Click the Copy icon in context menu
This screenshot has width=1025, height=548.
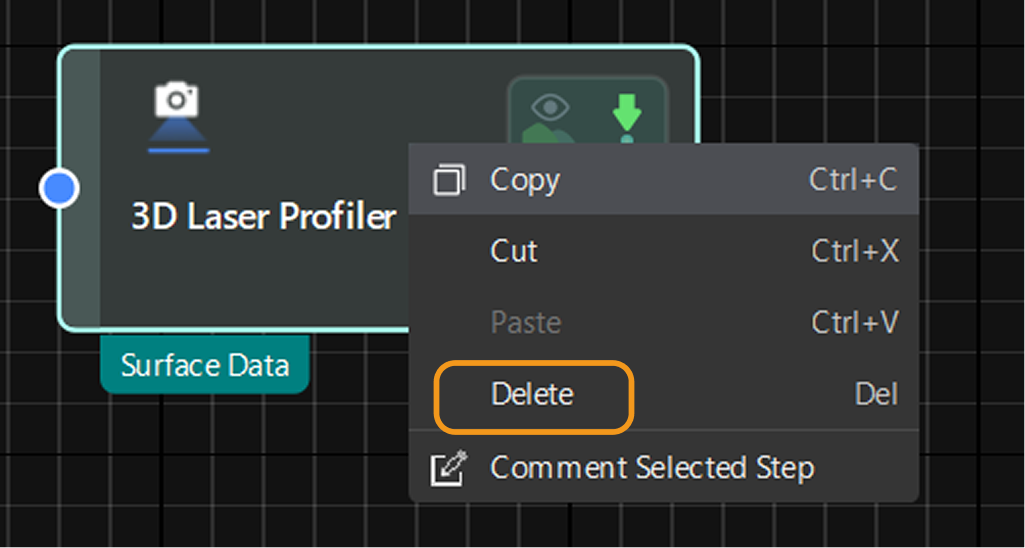coord(448,181)
